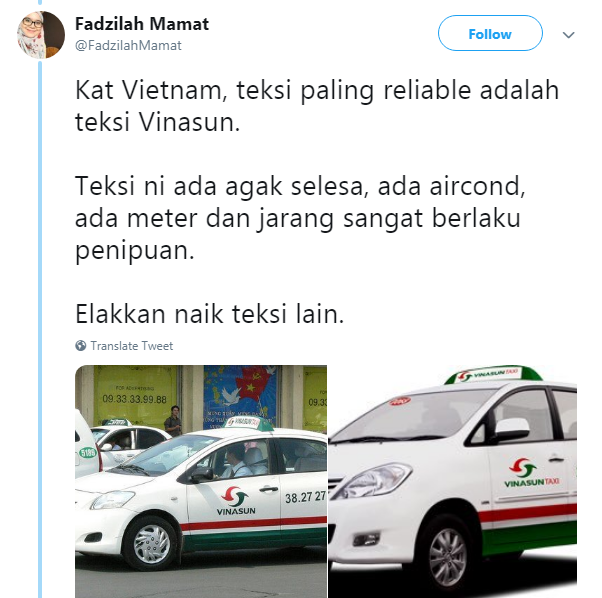Click the Vietnam flag poster in left photo
The height and width of the screenshot is (598, 602).
[242, 395]
